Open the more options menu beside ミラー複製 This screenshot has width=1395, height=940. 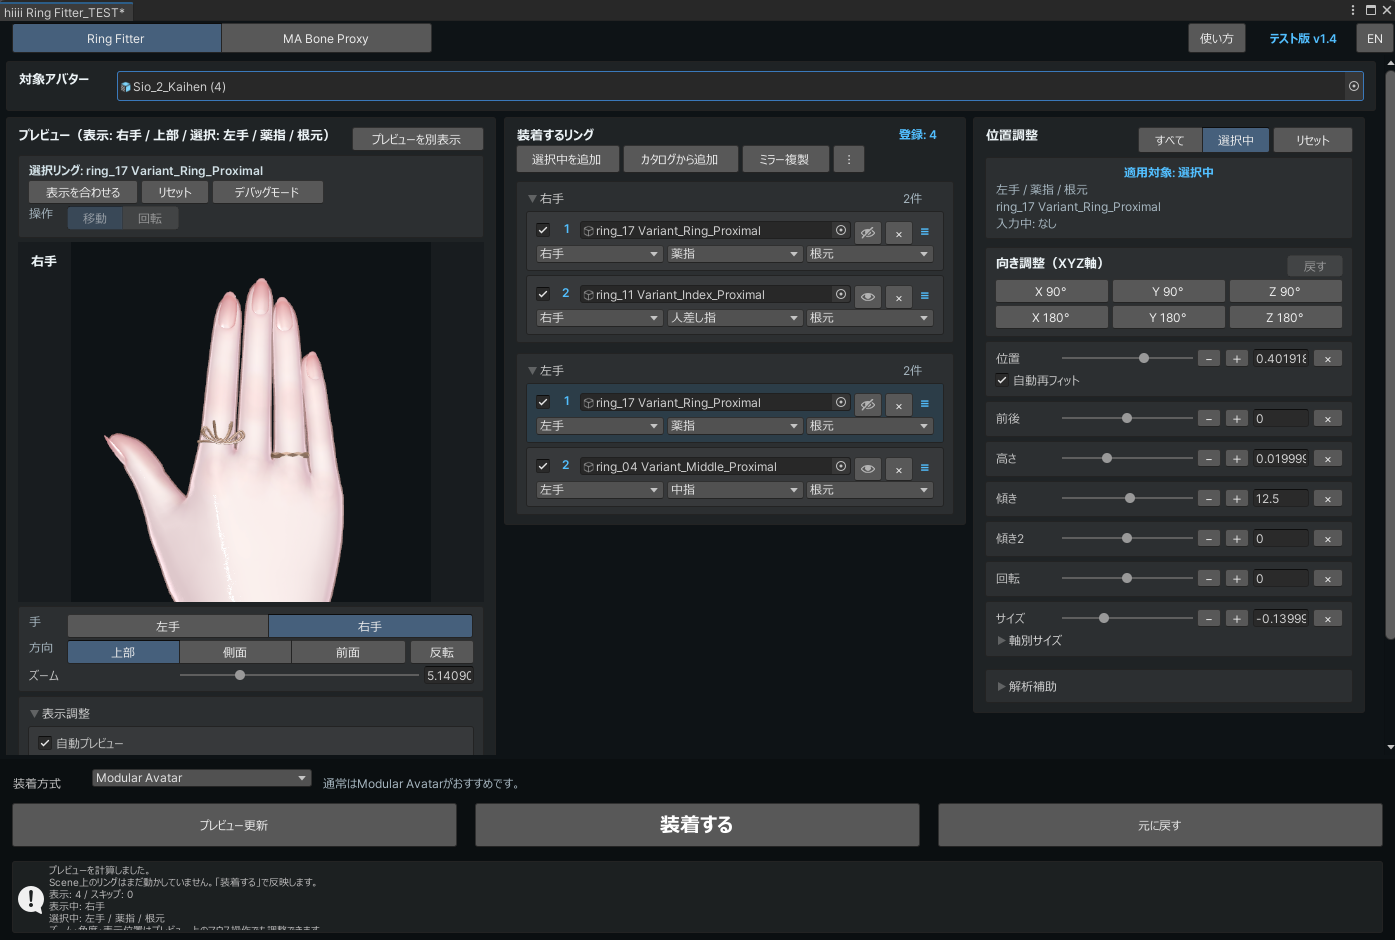click(x=849, y=159)
